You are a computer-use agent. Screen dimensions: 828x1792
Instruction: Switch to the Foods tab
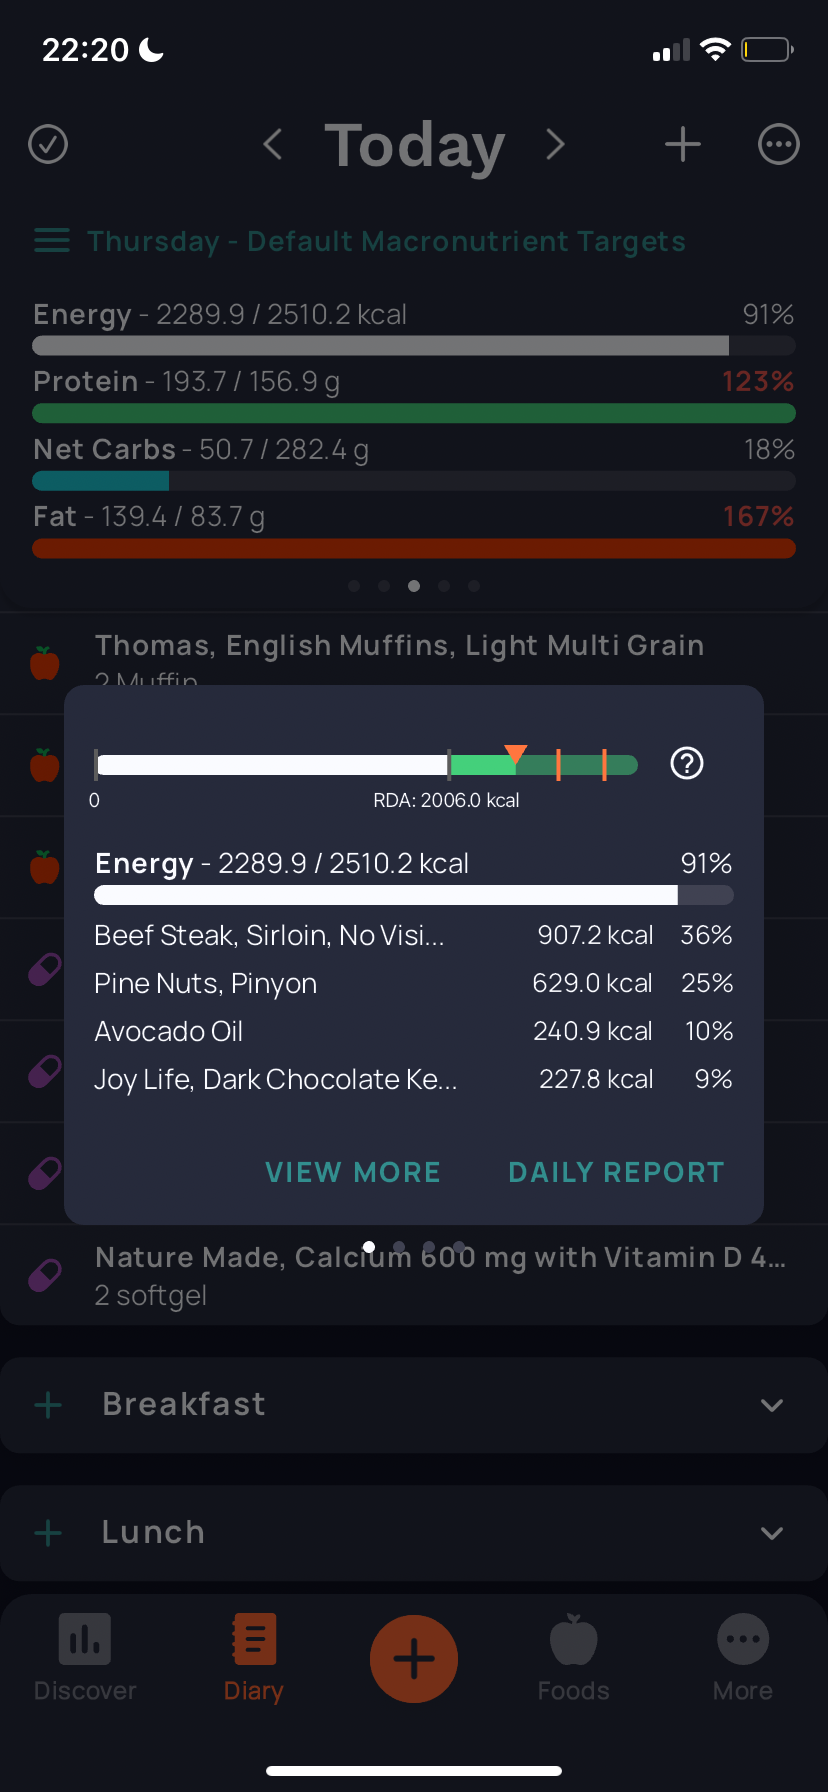point(573,1658)
